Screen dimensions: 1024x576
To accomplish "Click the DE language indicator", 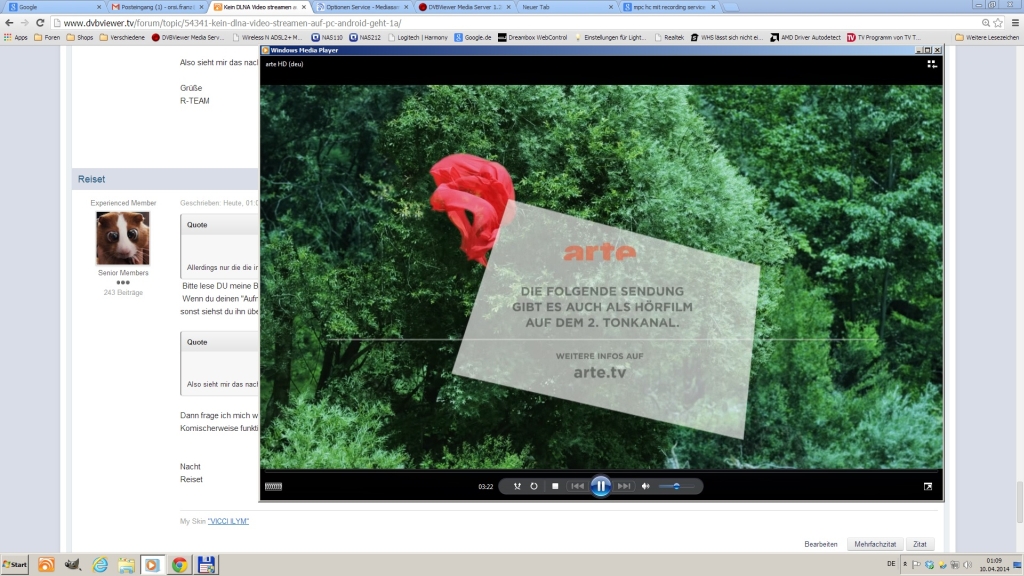I will click(x=891, y=564).
